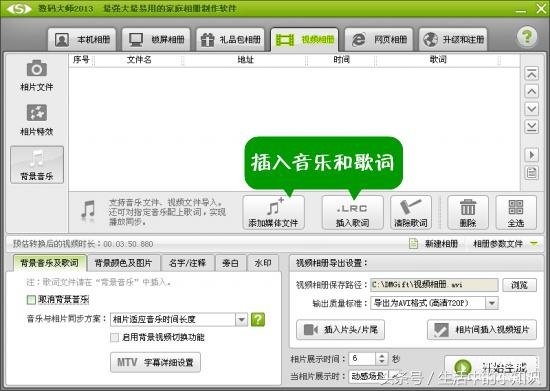Toggle the 取消背景音乐 checkbox
The height and width of the screenshot is (391, 550).
tap(31, 299)
